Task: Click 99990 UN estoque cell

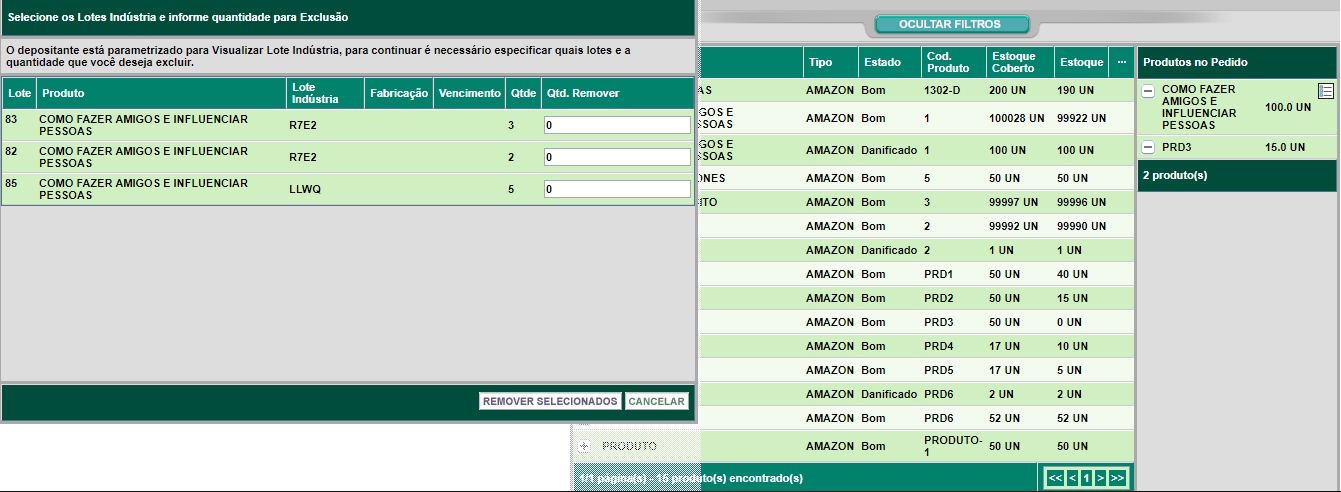Action: 1081,226
